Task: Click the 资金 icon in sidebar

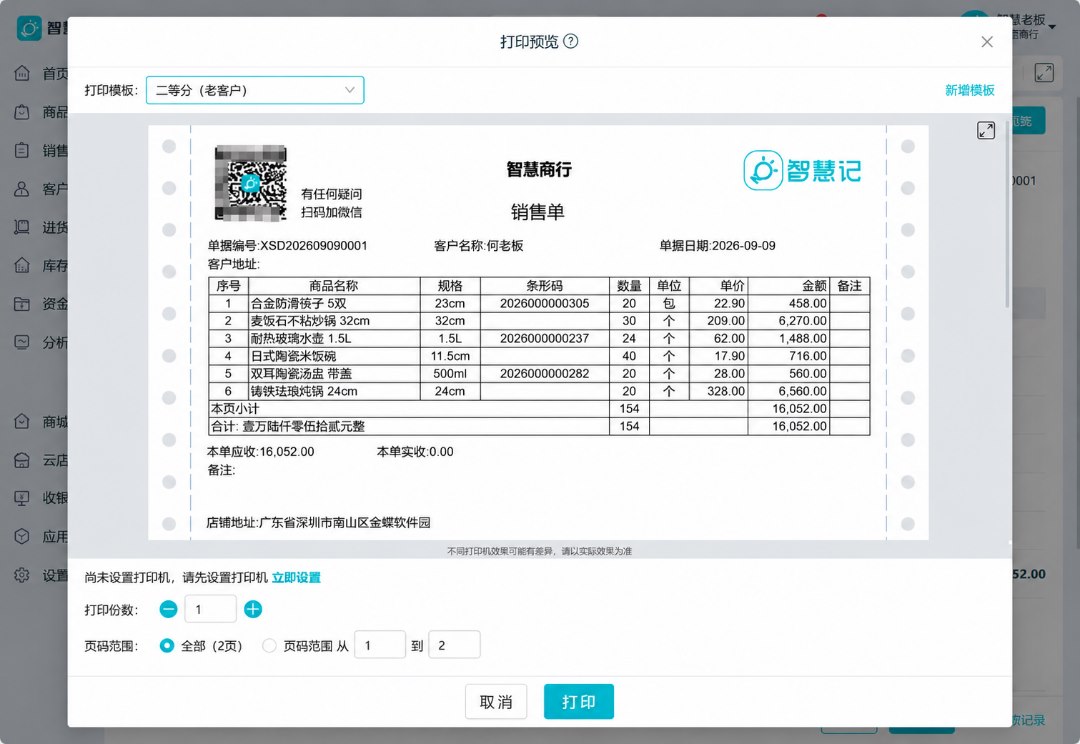Action: (22, 304)
